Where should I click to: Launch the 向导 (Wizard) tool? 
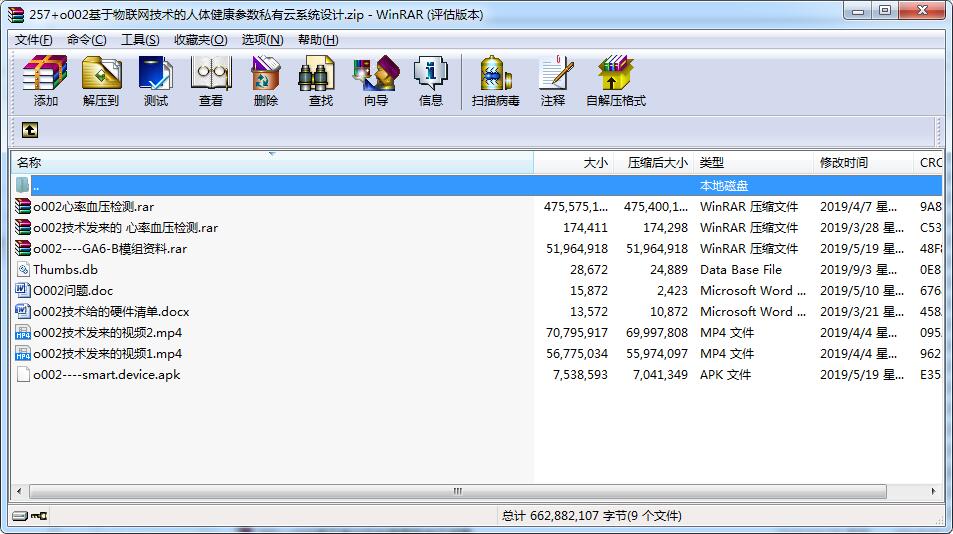(376, 81)
